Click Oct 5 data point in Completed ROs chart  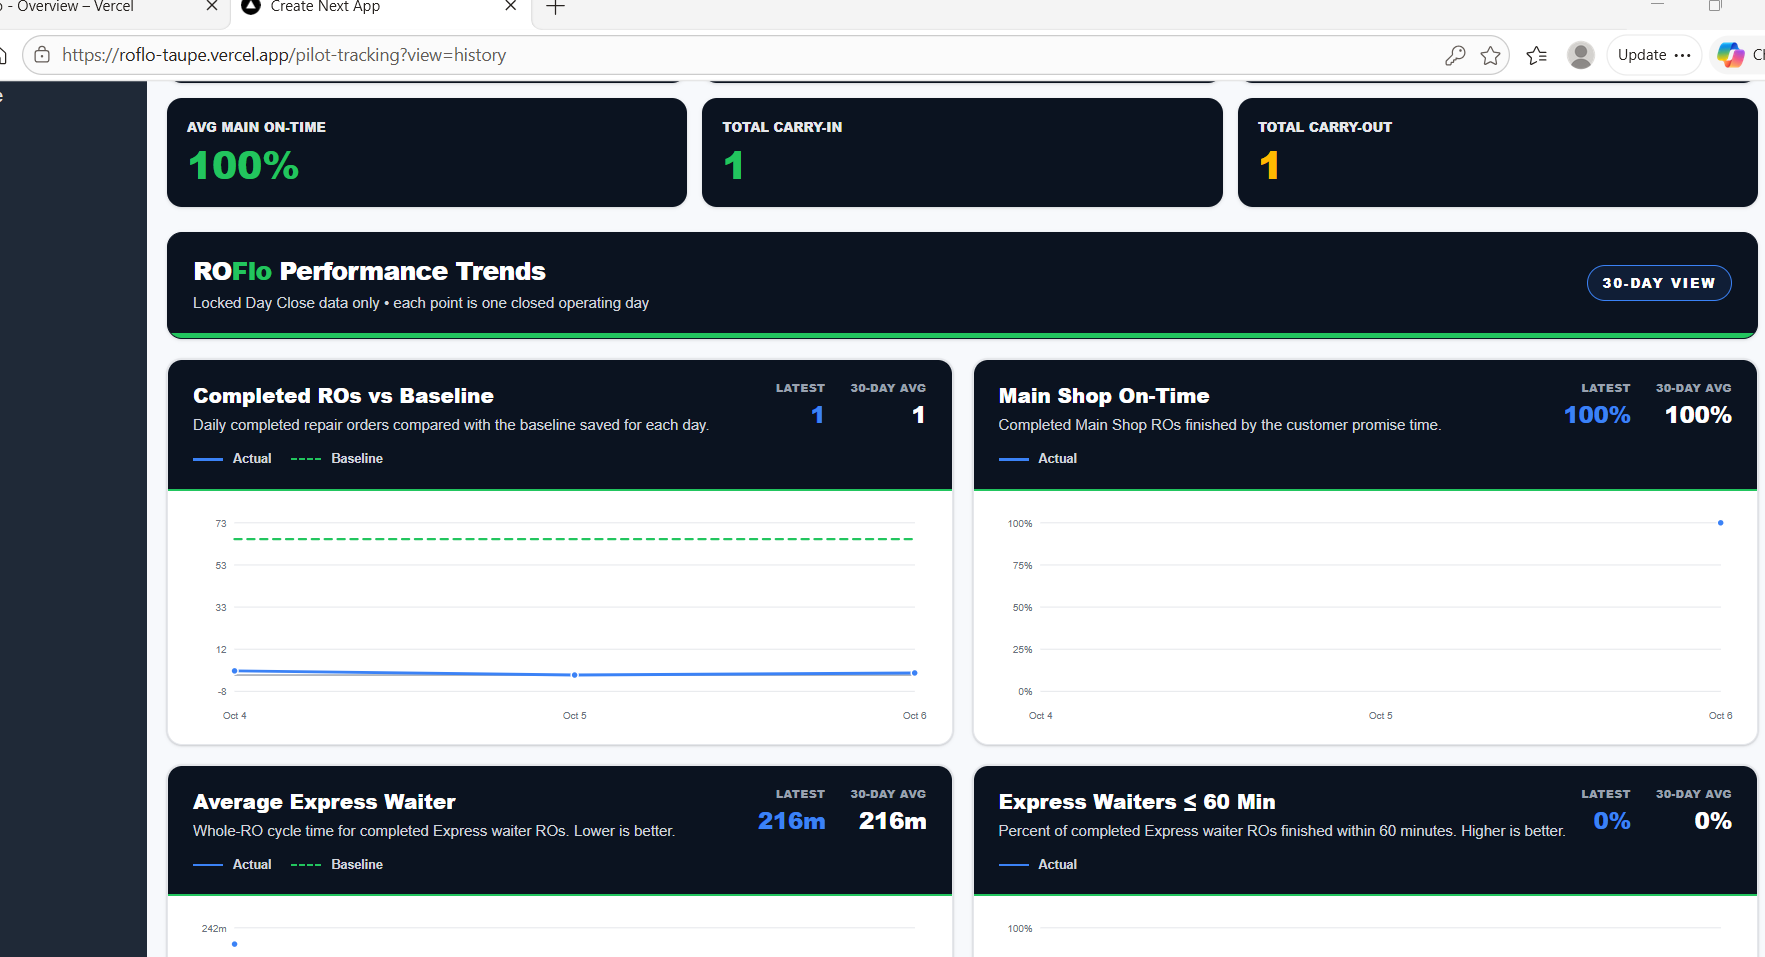574,675
